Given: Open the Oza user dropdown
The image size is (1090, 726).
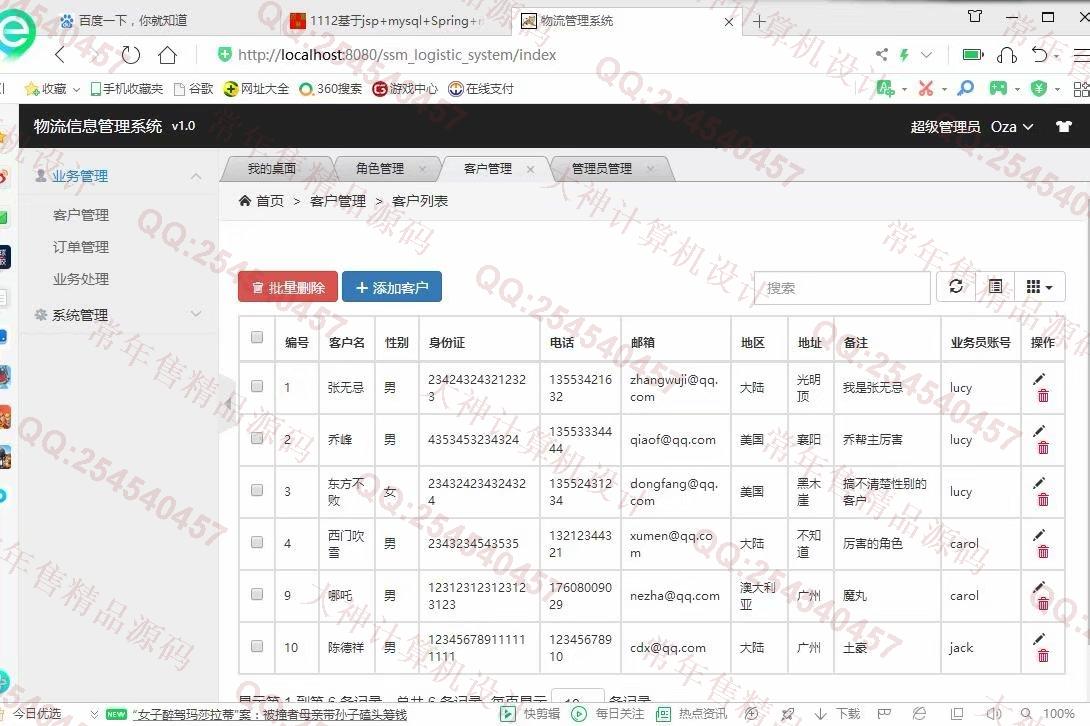Looking at the screenshot, I should point(1011,127).
